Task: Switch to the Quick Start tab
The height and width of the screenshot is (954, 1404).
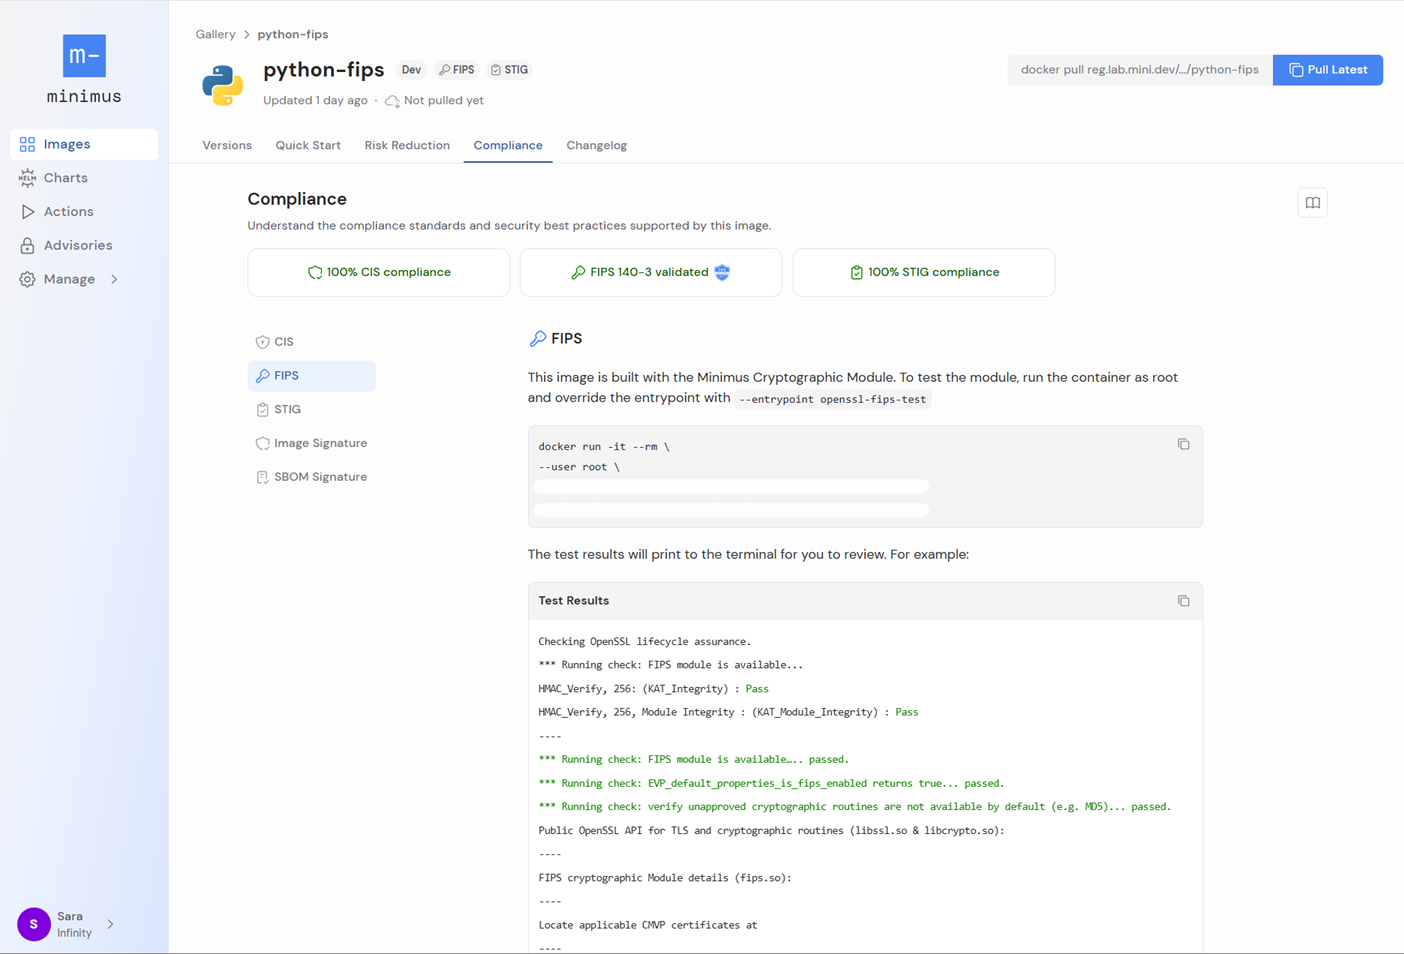Action: pyautogui.click(x=308, y=145)
